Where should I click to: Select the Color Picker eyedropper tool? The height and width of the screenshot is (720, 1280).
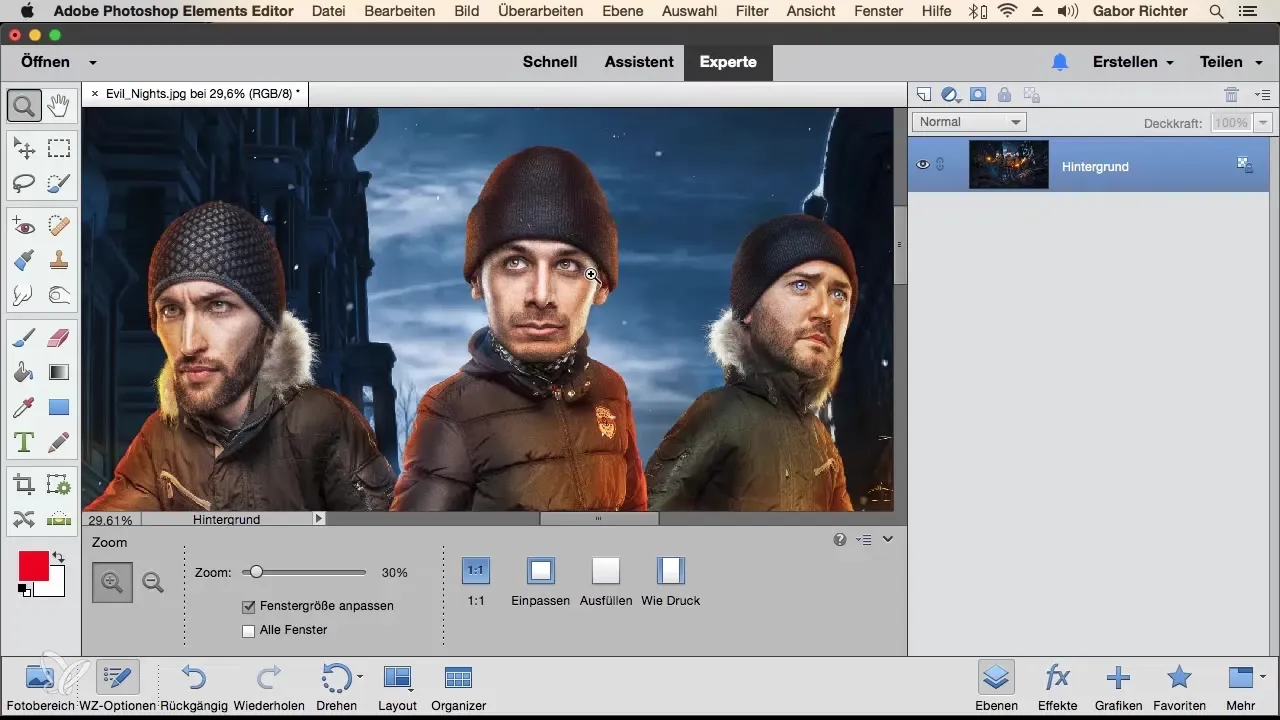click(24, 407)
